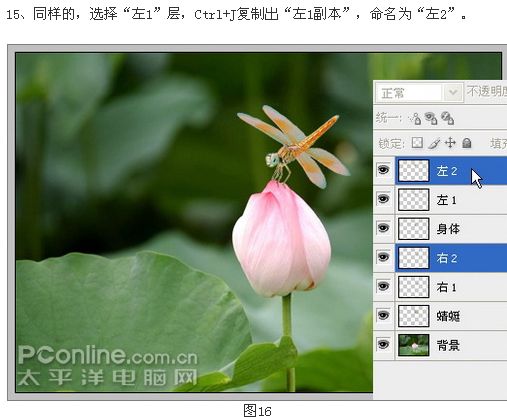Hide the 背景 layer
Image resolution: width=507 pixels, height=417 pixels.
click(383, 344)
